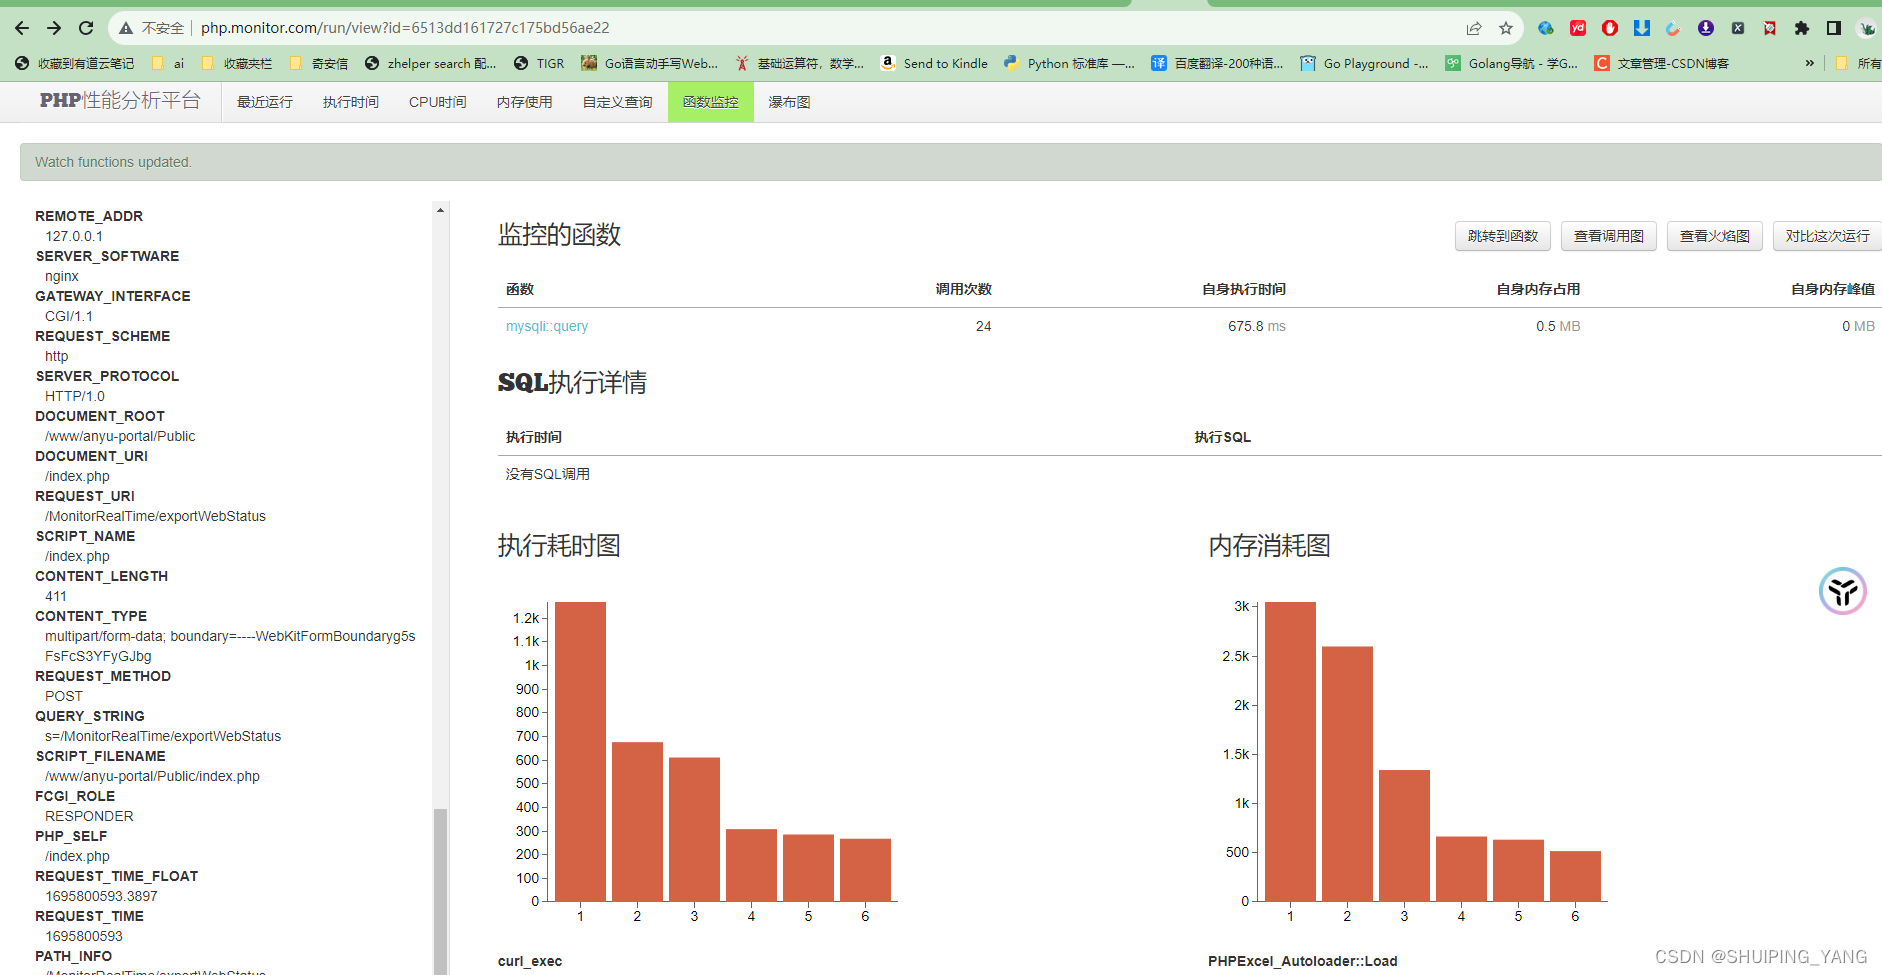Bookmark this page with the star icon
Image resolution: width=1882 pixels, height=975 pixels.
(1506, 28)
